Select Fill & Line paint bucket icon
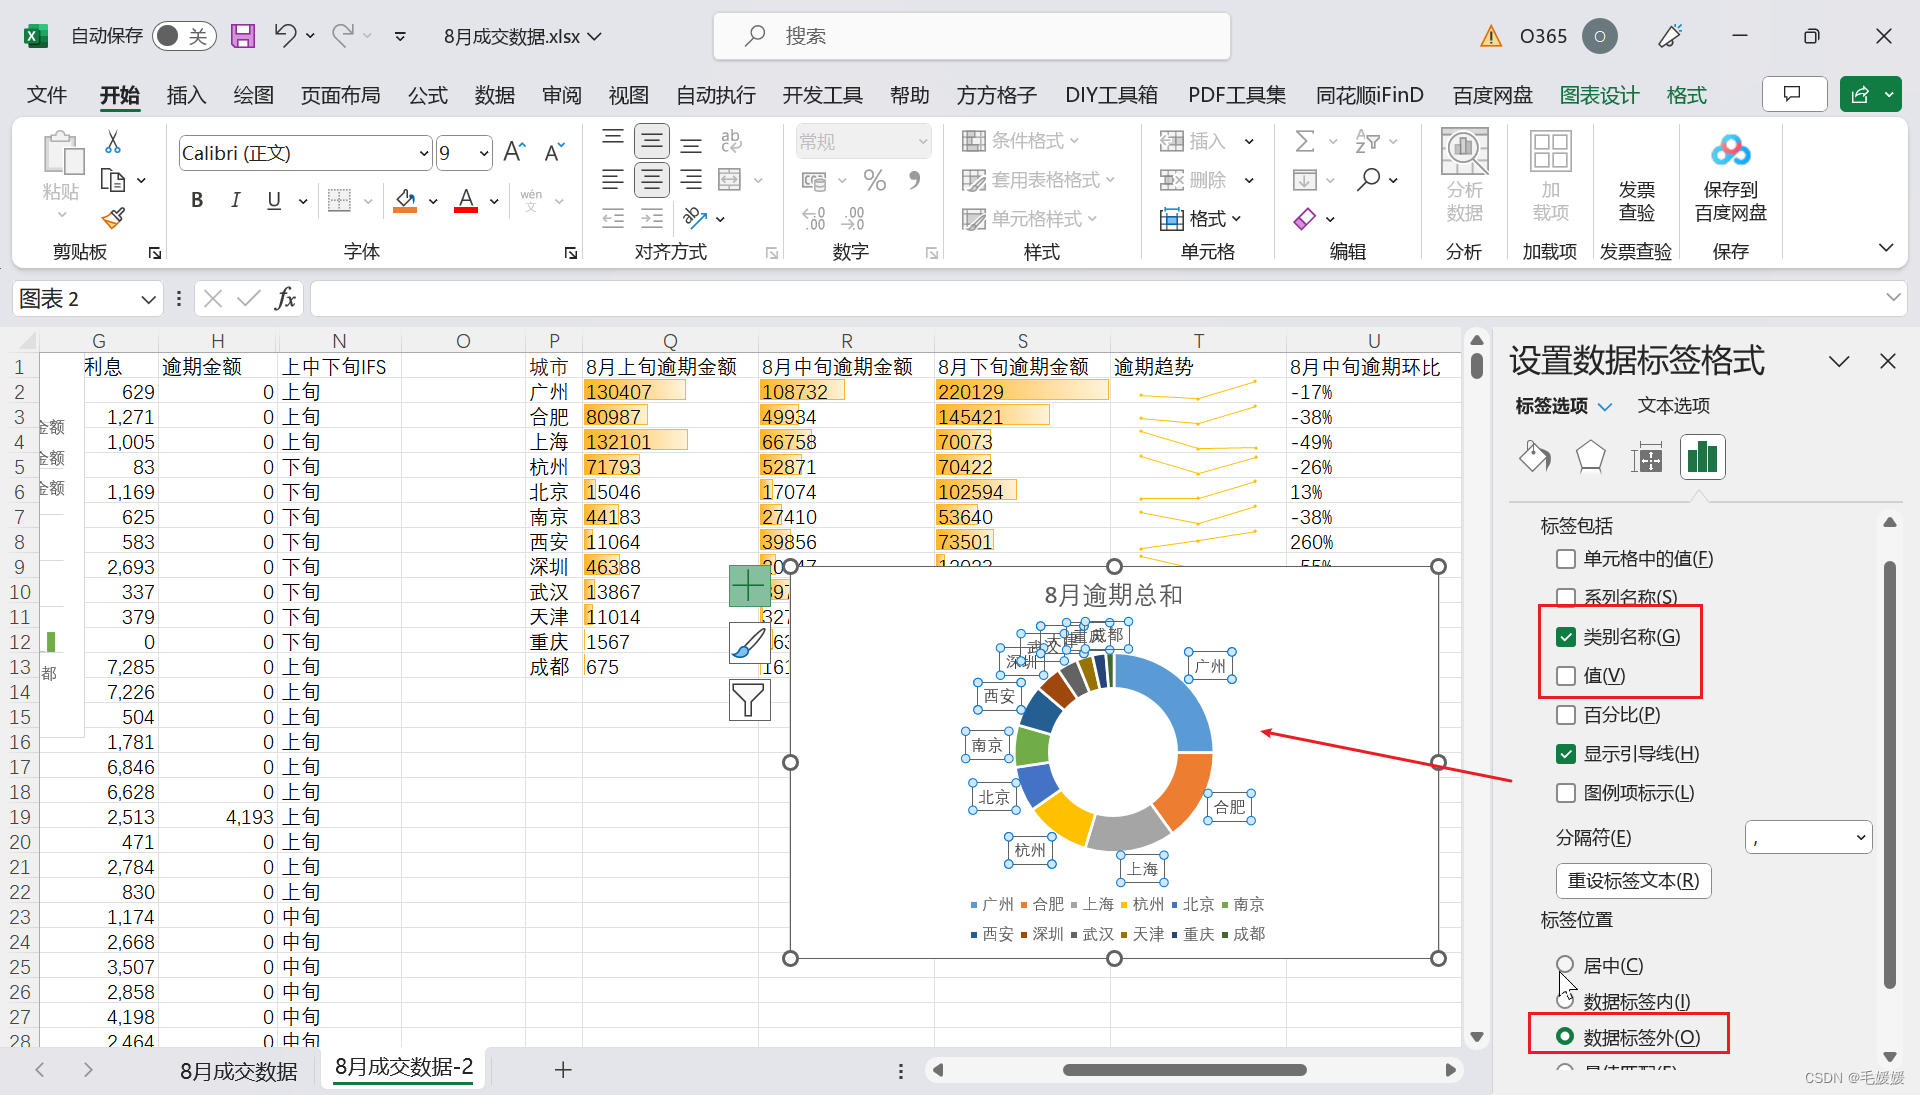The image size is (1920, 1095). [x=1534, y=457]
